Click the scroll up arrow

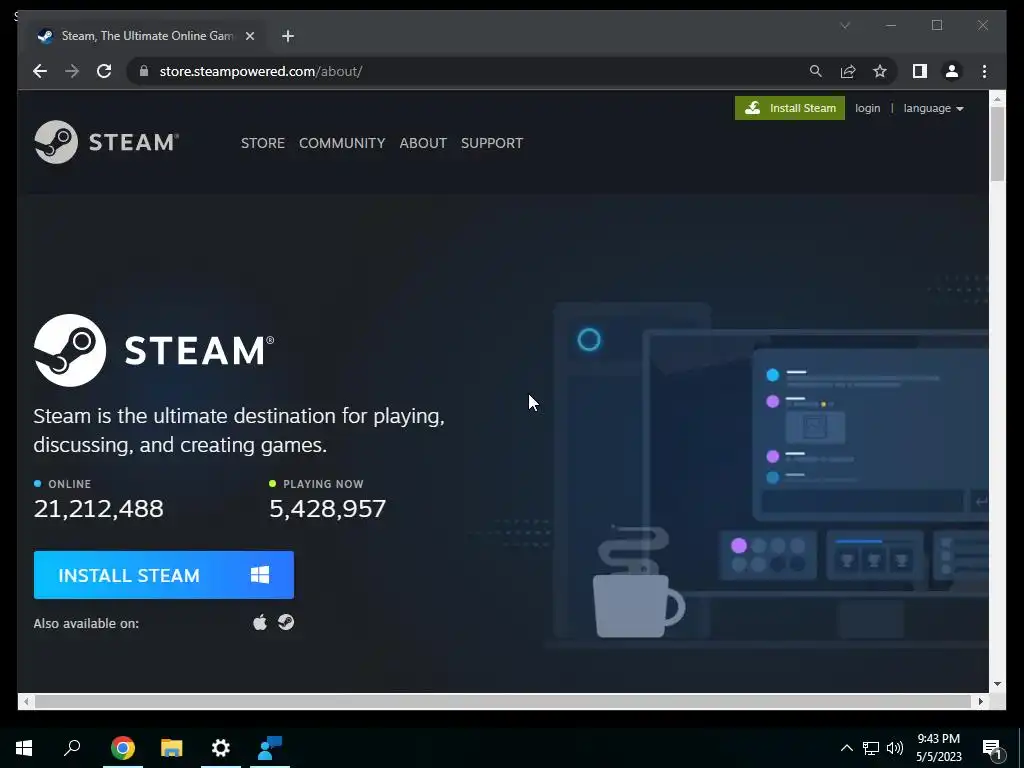[x=997, y=99]
